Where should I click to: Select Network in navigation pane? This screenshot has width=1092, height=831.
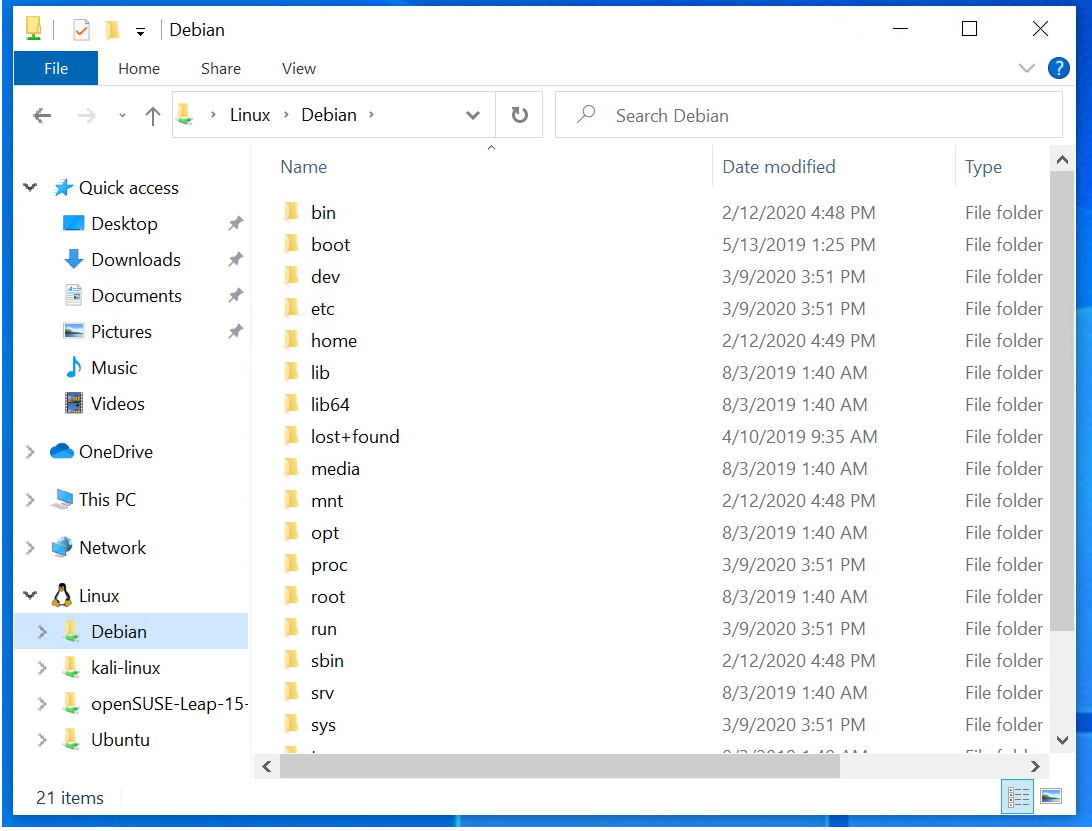[112, 548]
